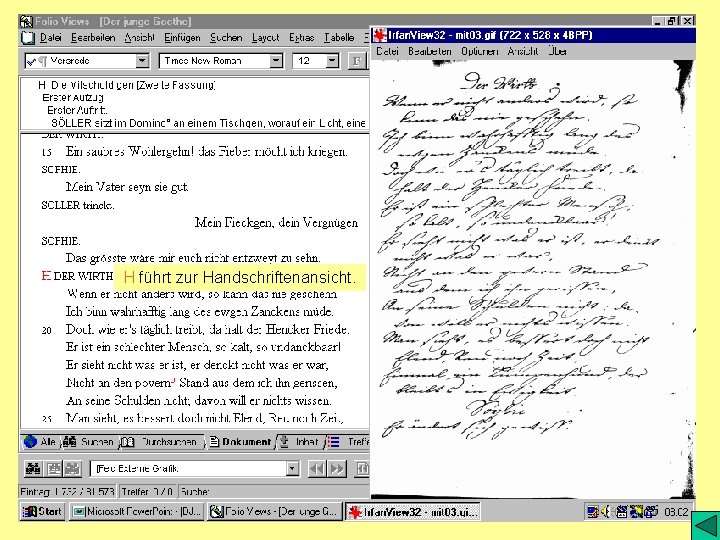Click the Folio Views document icon beside Datei
This screenshot has height=540, width=720.
point(28,38)
